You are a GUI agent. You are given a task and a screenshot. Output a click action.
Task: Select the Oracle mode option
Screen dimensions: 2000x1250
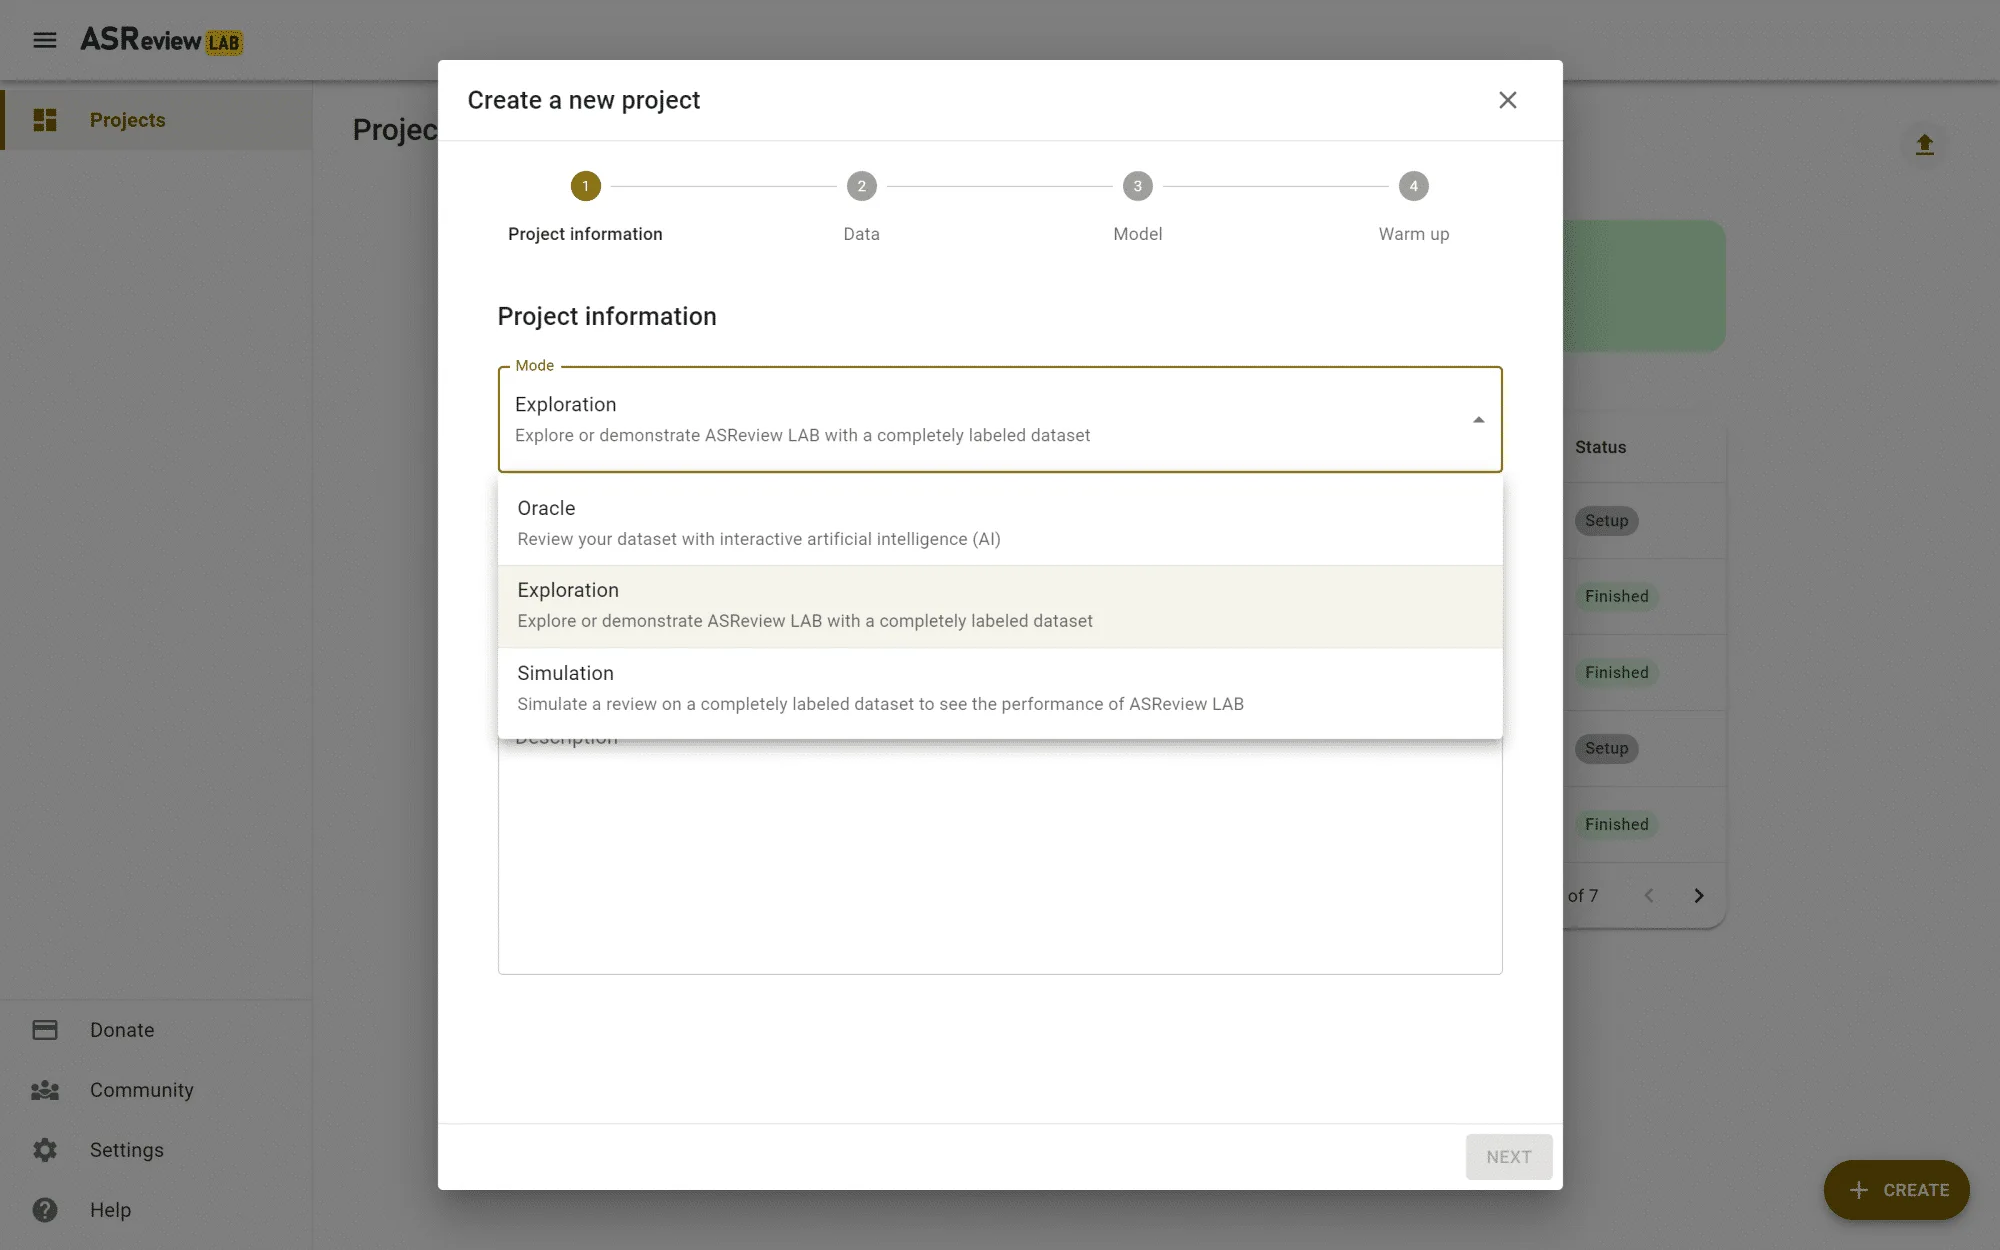1000,523
